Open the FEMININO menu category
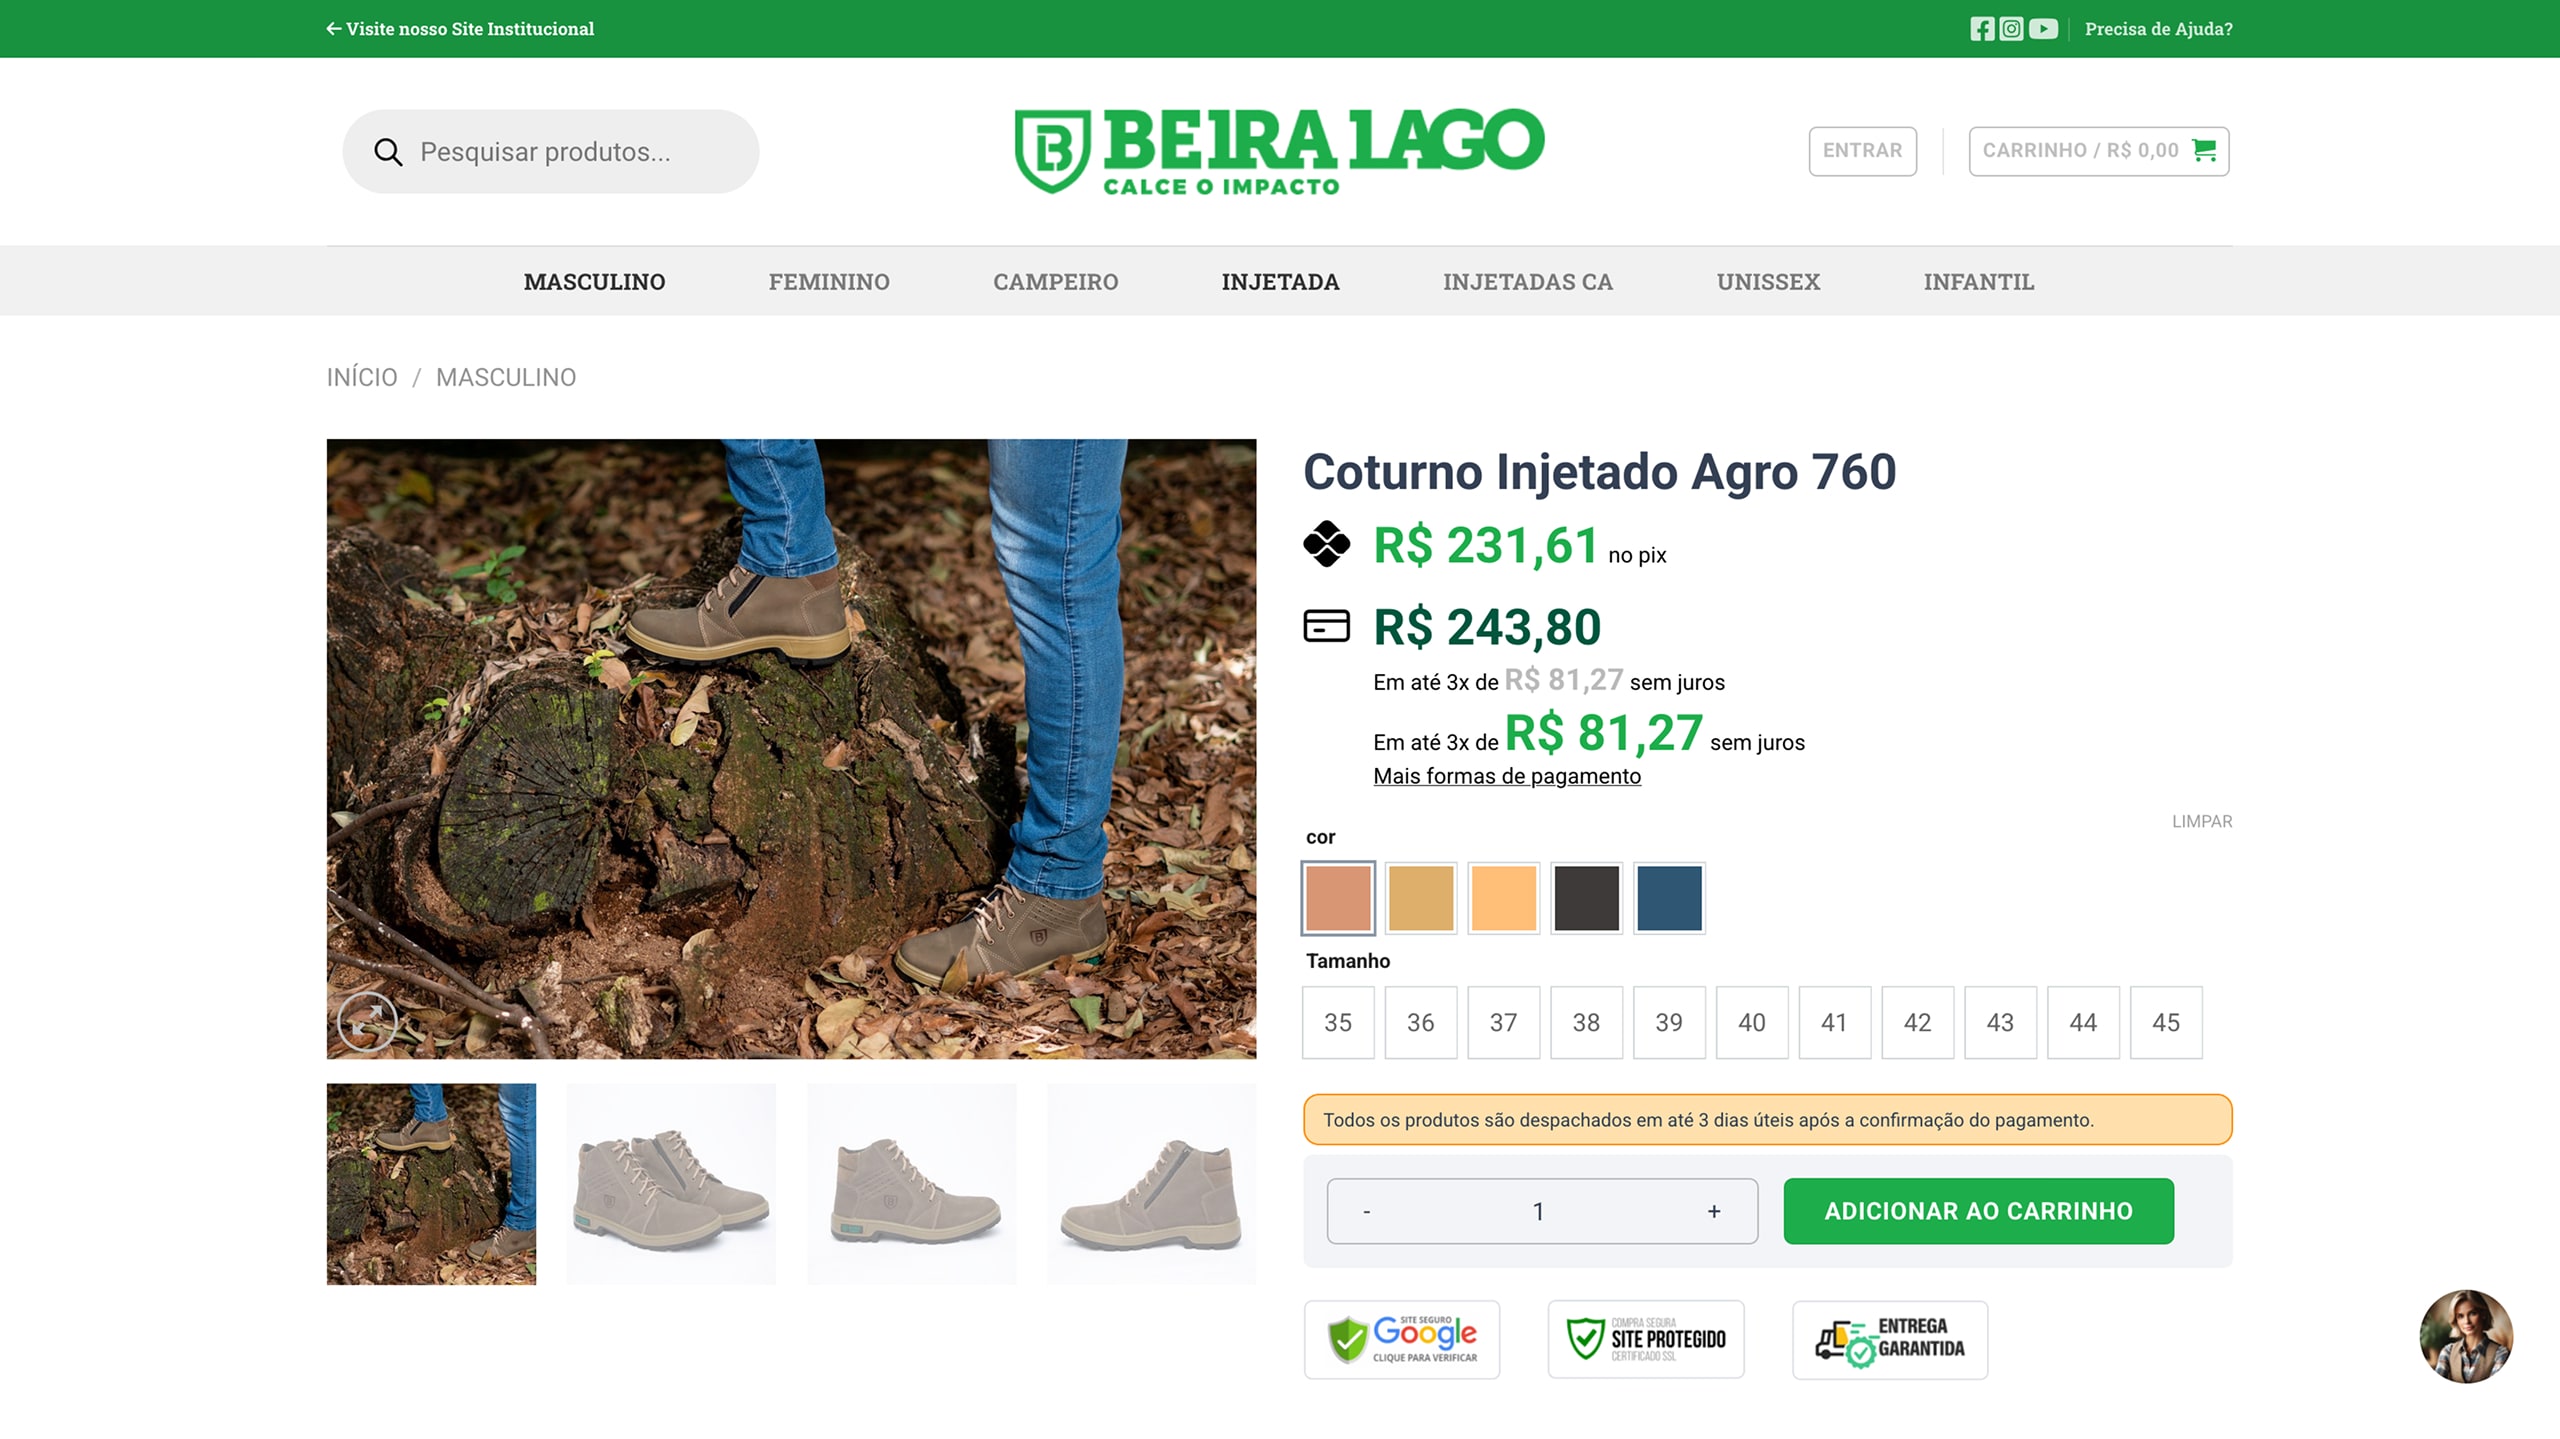 point(828,282)
